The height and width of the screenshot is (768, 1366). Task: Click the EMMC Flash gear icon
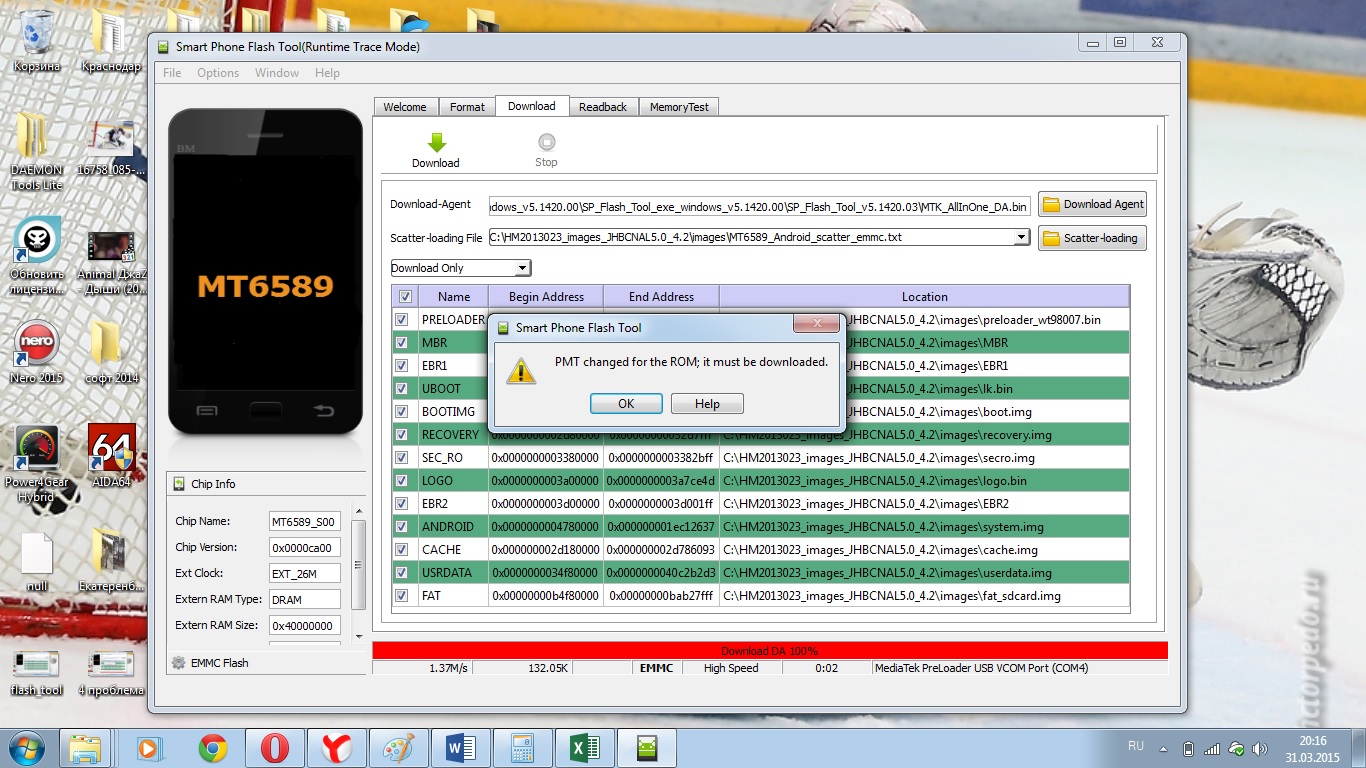(179, 662)
